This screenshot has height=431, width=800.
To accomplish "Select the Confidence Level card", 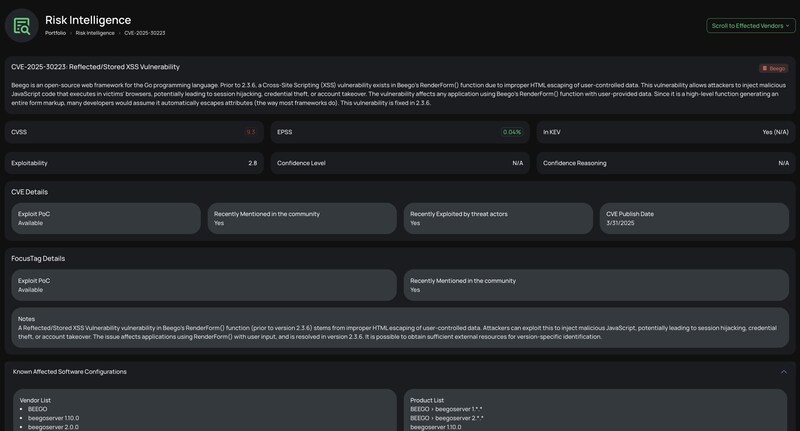I will (x=400, y=163).
